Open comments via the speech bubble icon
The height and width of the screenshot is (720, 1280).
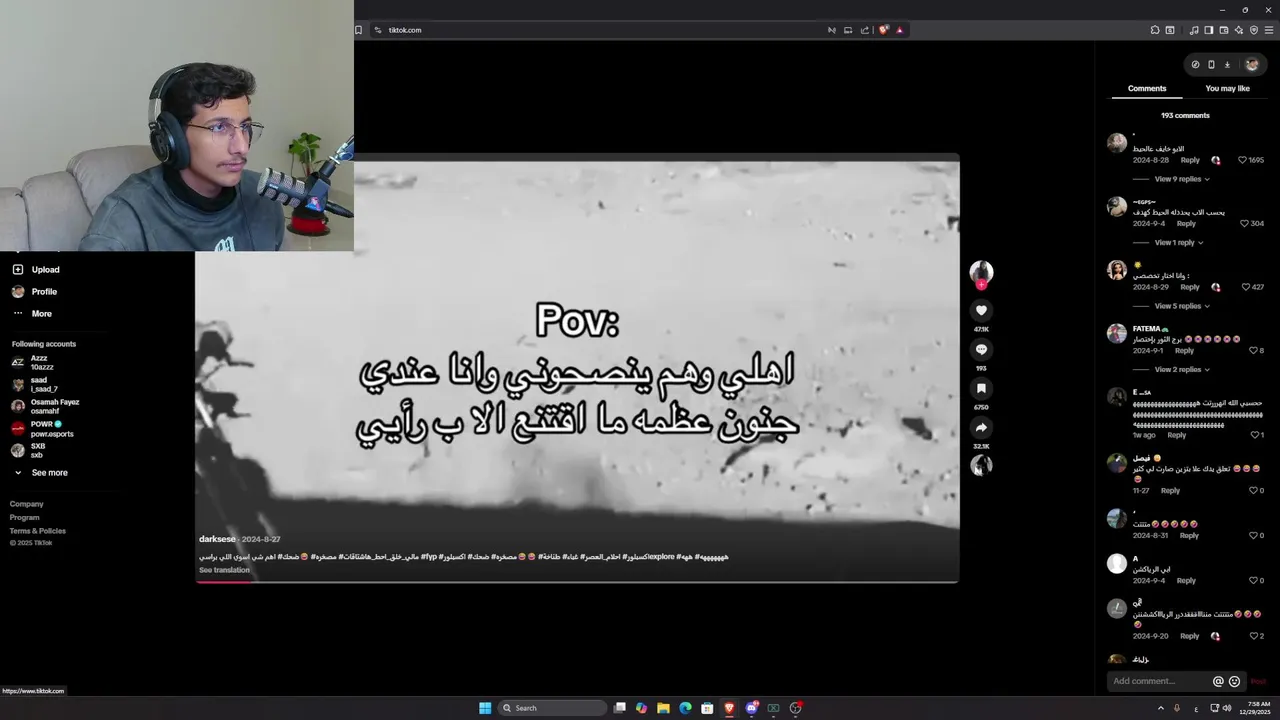[x=981, y=350]
